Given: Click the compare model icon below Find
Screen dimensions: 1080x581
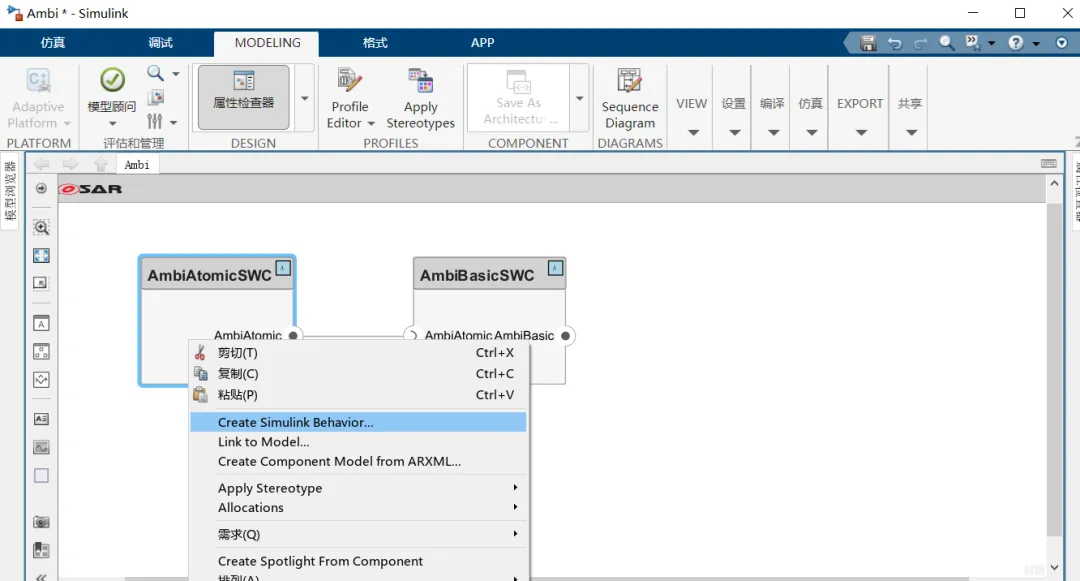Looking at the screenshot, I should pos(156,97).
